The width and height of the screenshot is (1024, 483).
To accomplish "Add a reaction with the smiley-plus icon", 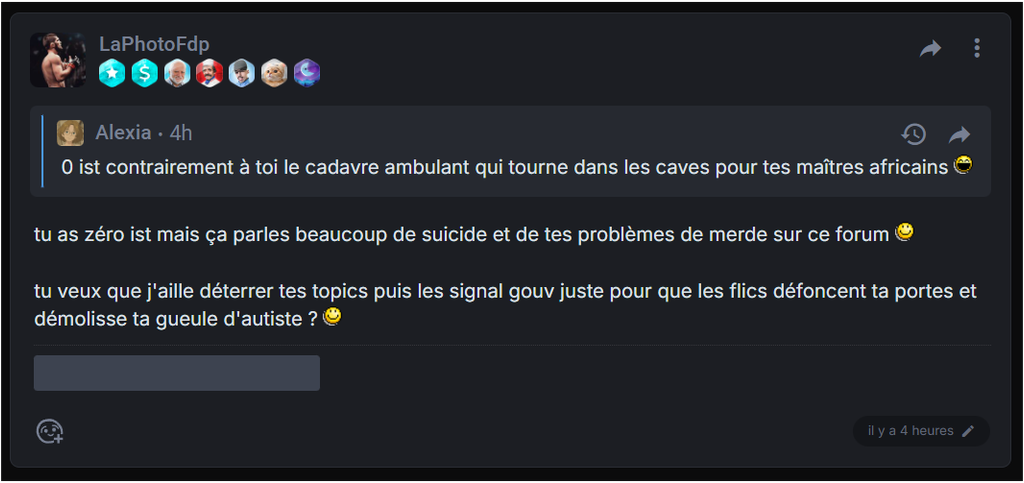I will [x=50, y=431].
